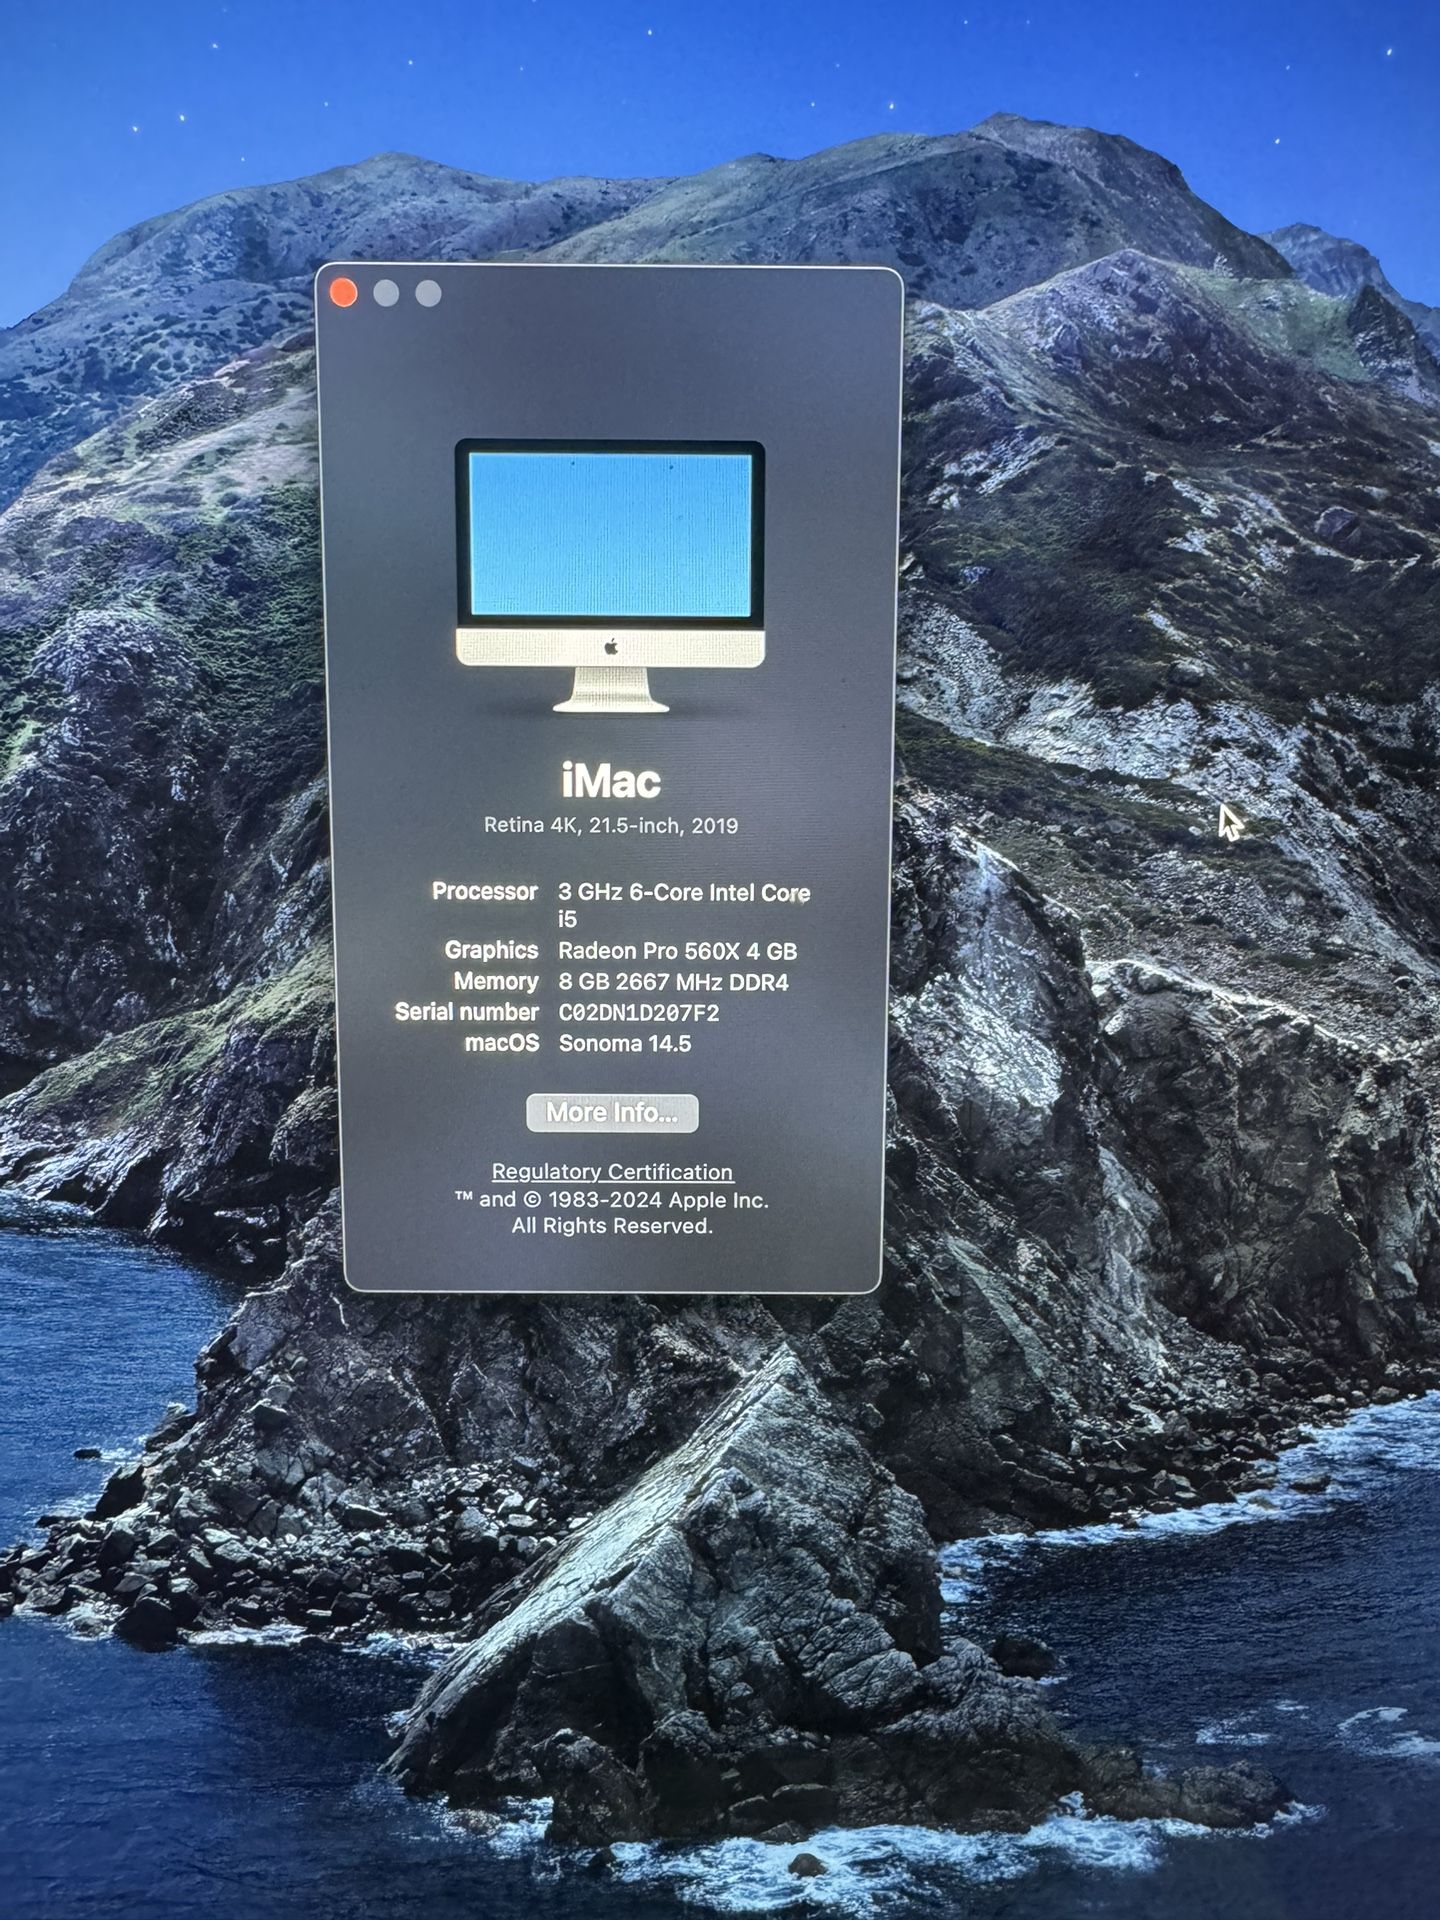Viewport: 1440px width, 1920px height.
Task: Click the Graphics label
Action: click(491, 951)
